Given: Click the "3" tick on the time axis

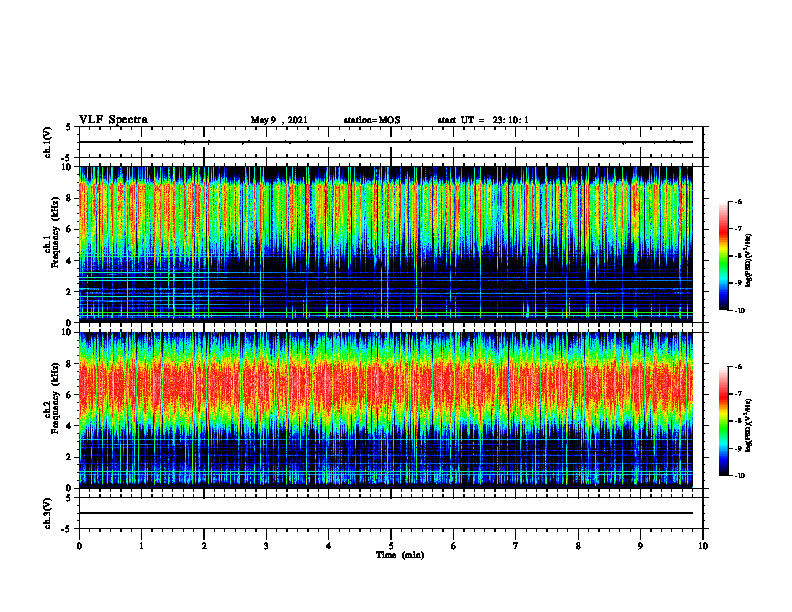Looking at the screenshot, I should point(266,546).
